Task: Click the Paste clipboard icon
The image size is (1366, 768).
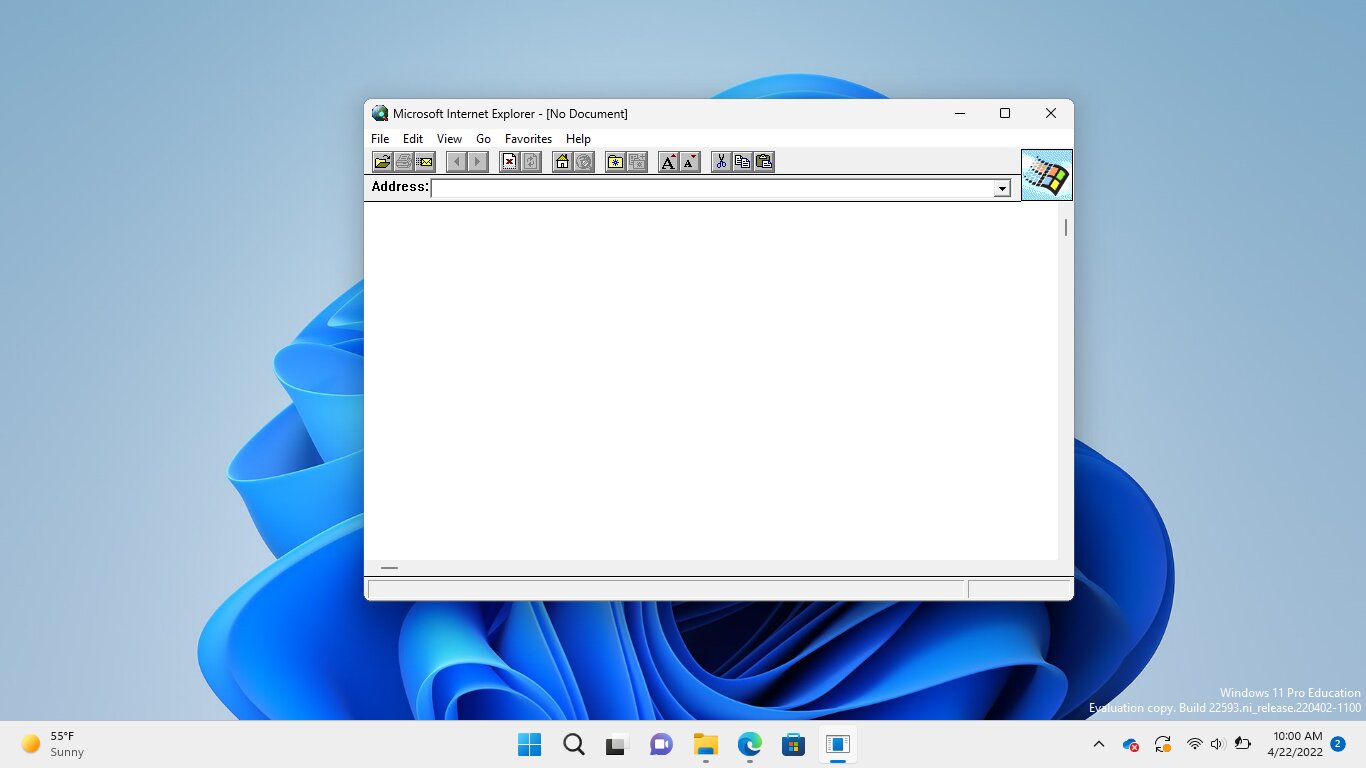Action: [x=764, y=162]
